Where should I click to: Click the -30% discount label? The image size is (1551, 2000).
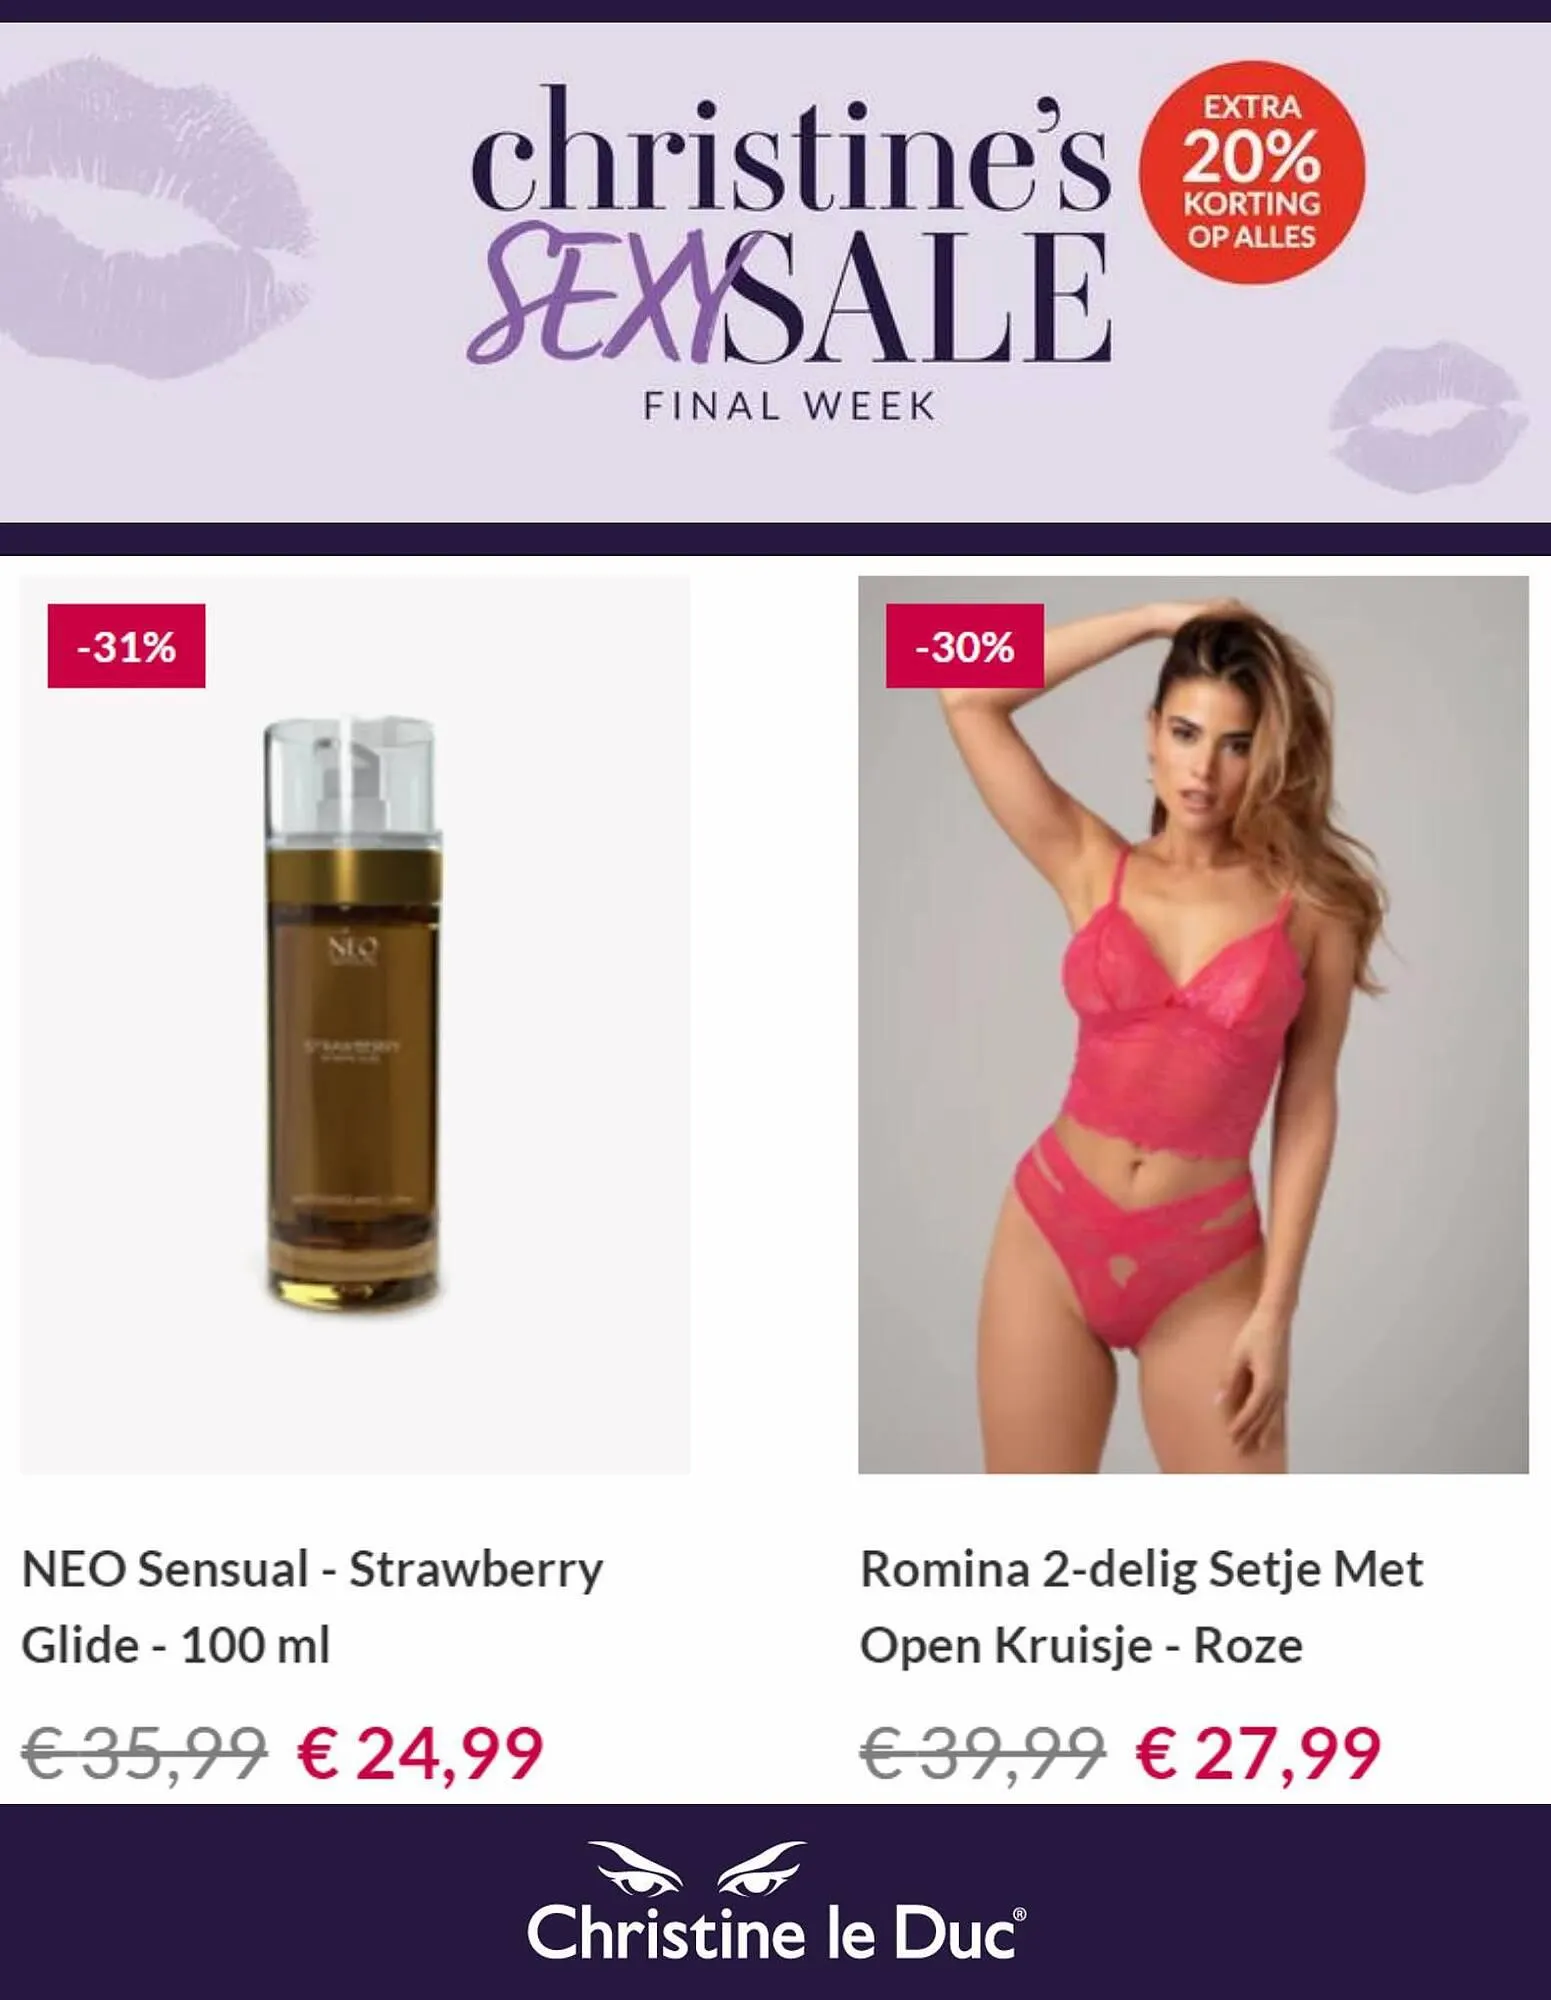tap(964, 646)
